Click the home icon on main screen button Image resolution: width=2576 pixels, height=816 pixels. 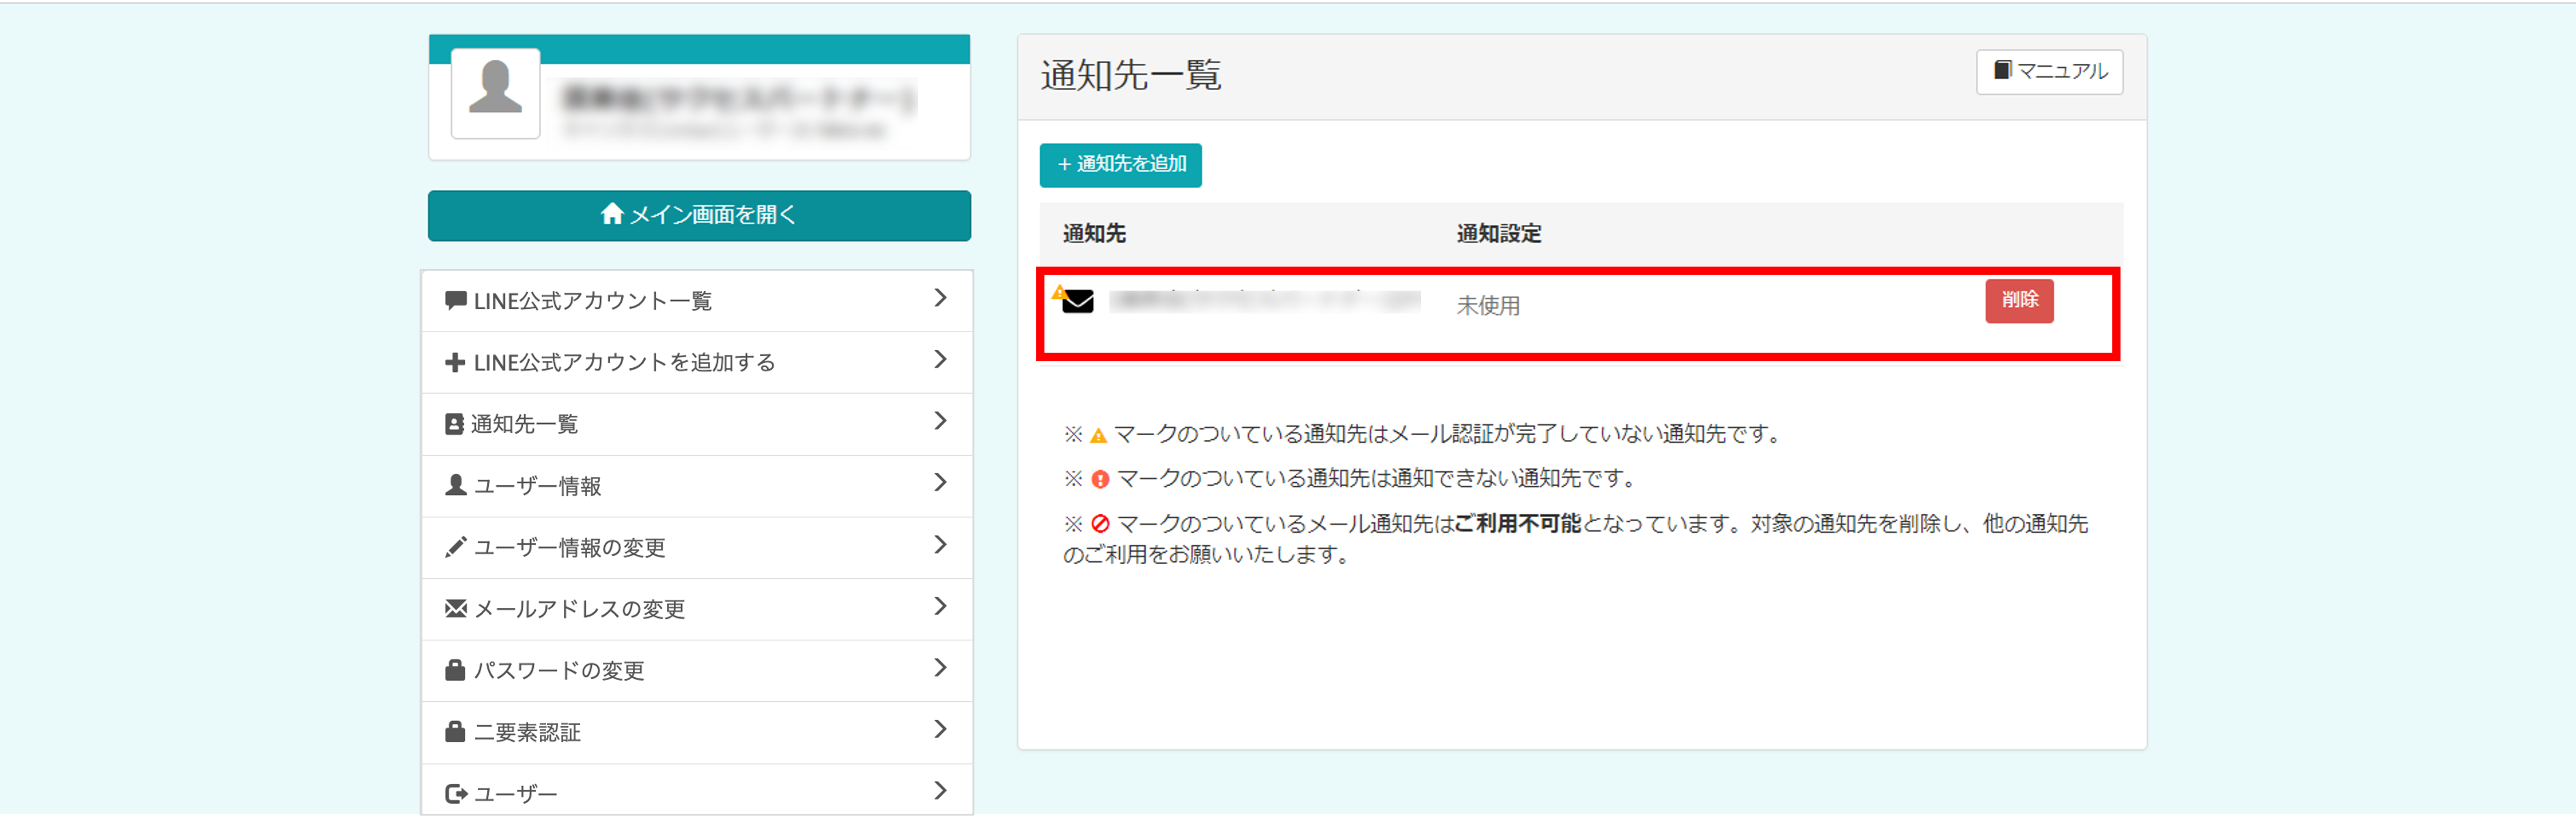click(x=612, y=214)
